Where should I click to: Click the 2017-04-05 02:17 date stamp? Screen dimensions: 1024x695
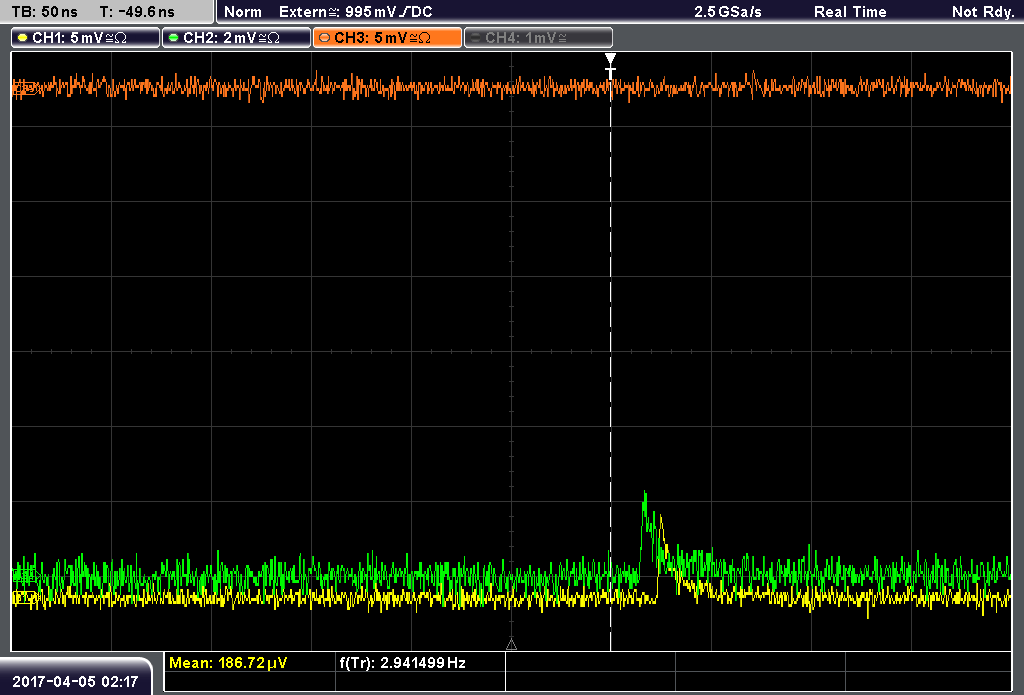75,682
